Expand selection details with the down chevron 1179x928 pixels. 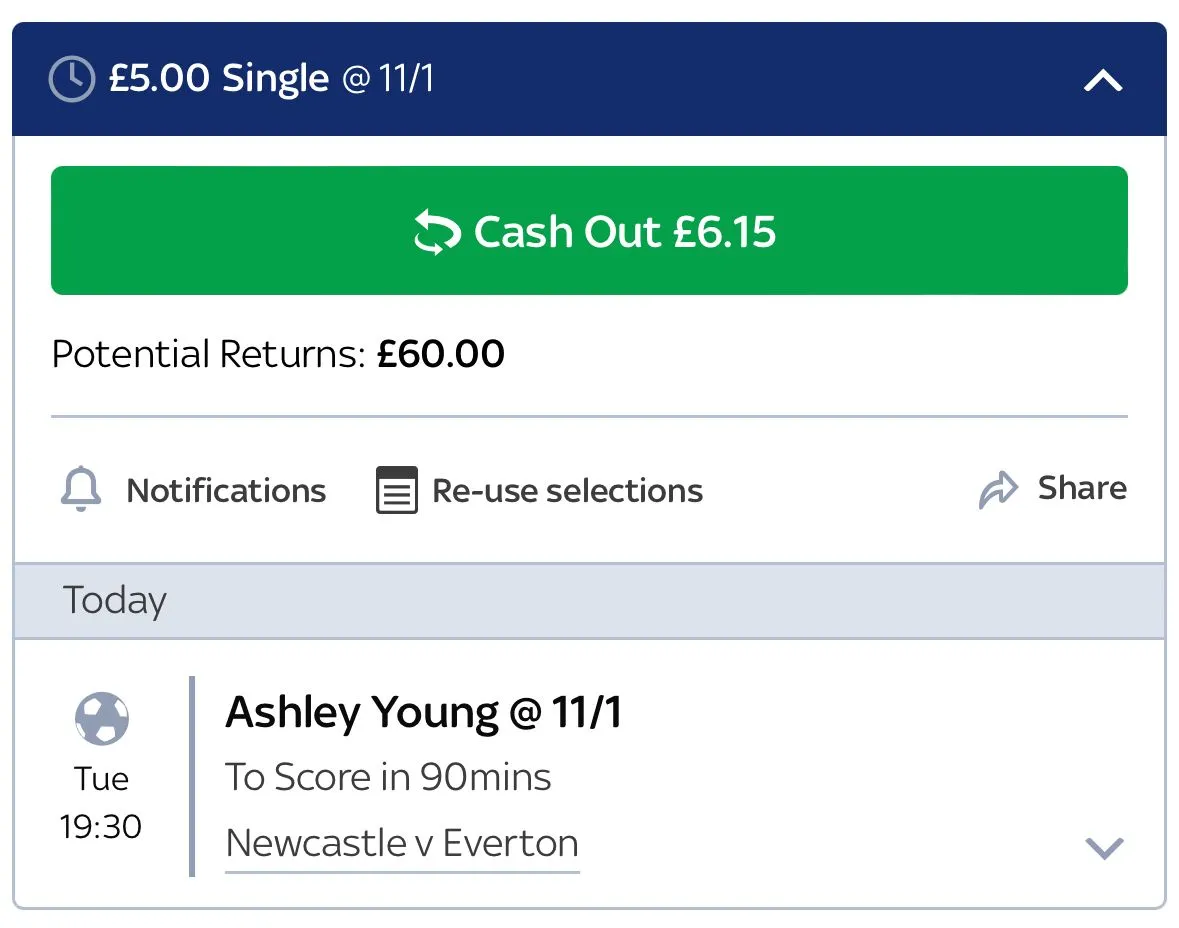coord(1104,848)
